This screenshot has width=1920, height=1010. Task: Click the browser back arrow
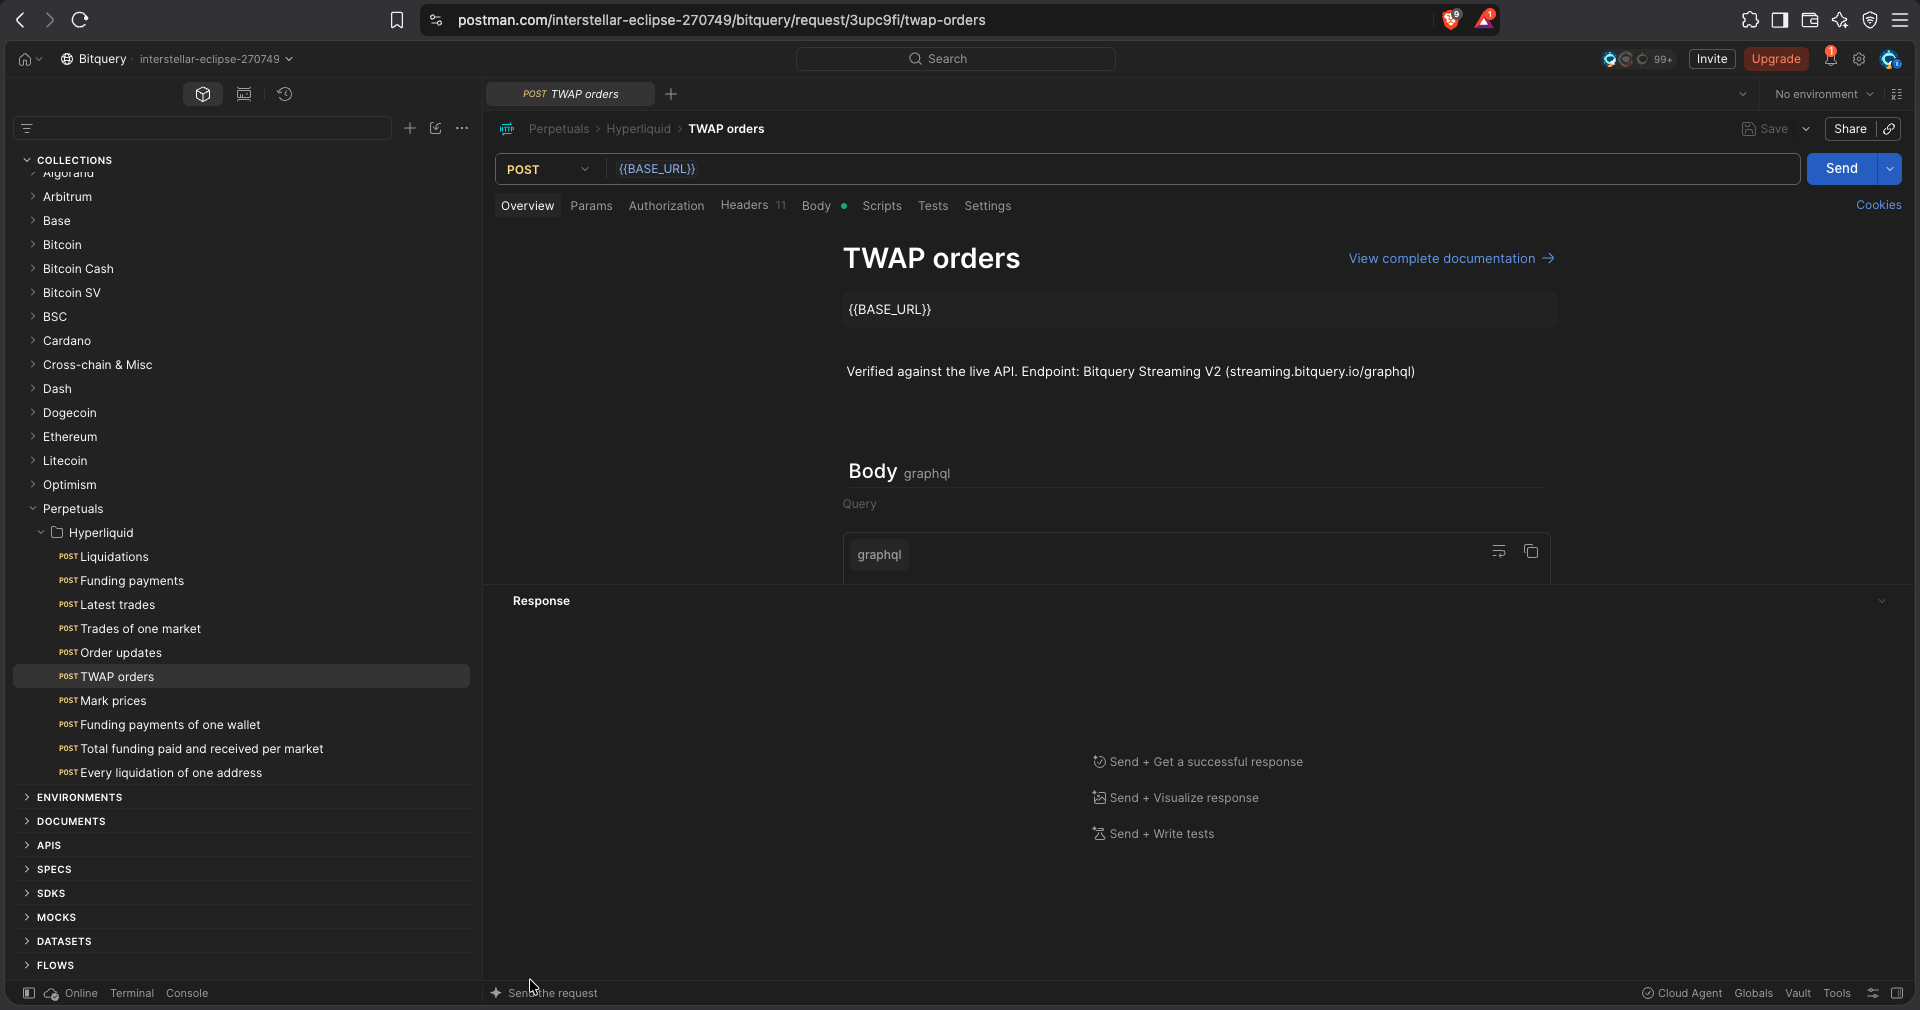coord(20,20)
